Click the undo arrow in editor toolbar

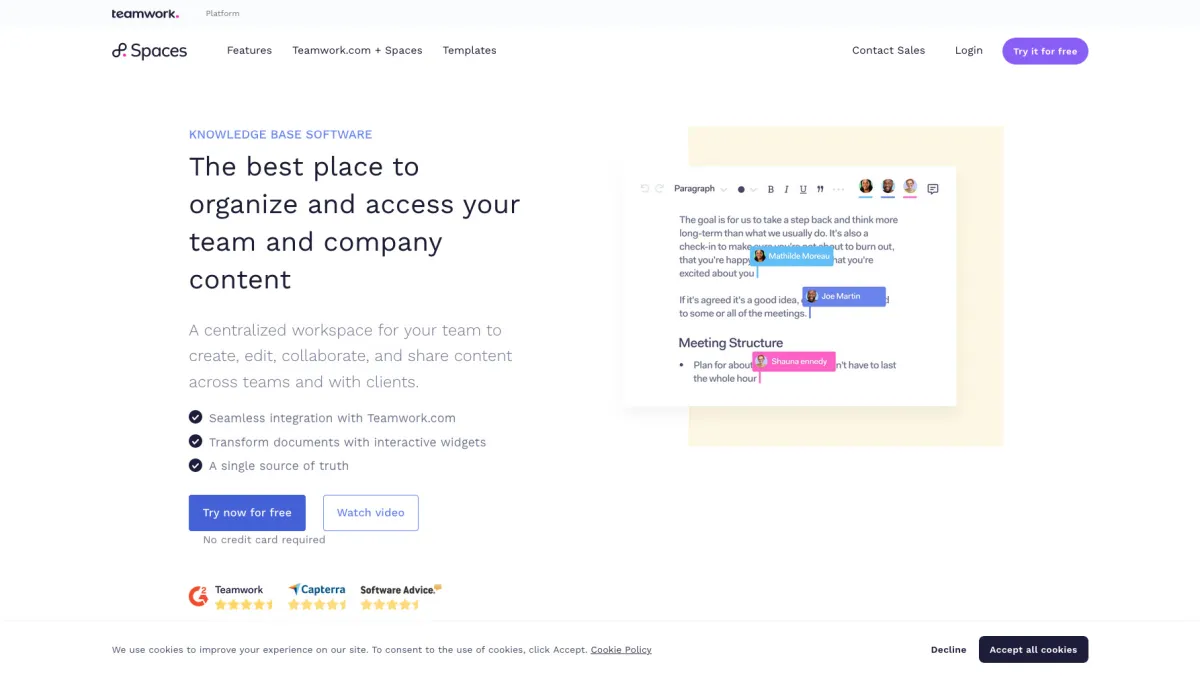coord(645,189)
